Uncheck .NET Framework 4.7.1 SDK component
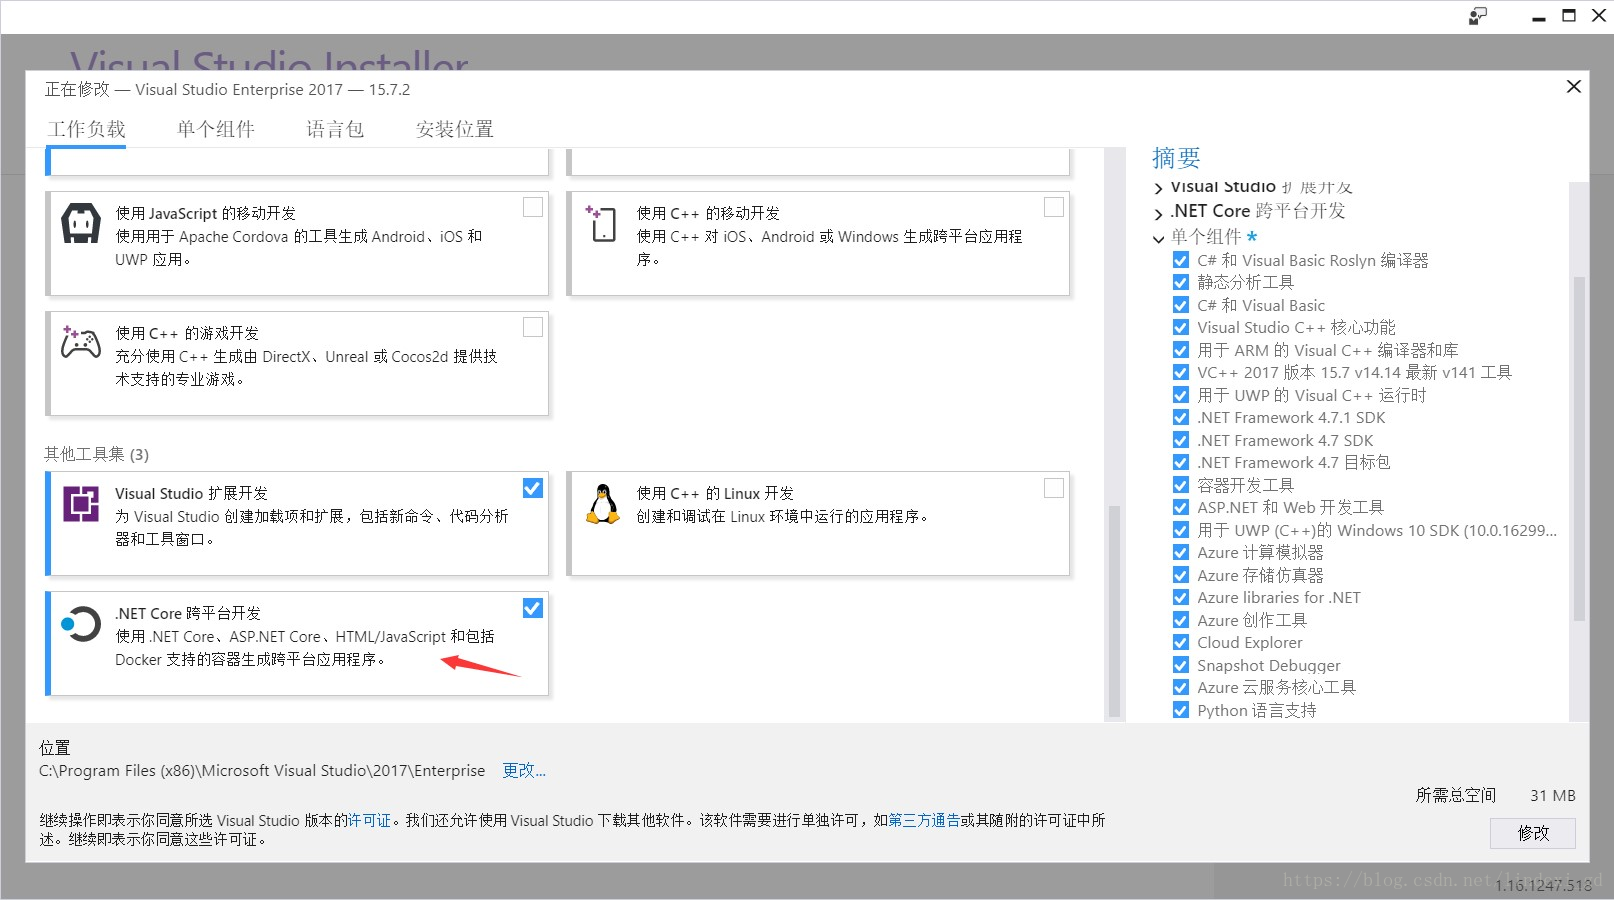 (x=1181, y=417)
